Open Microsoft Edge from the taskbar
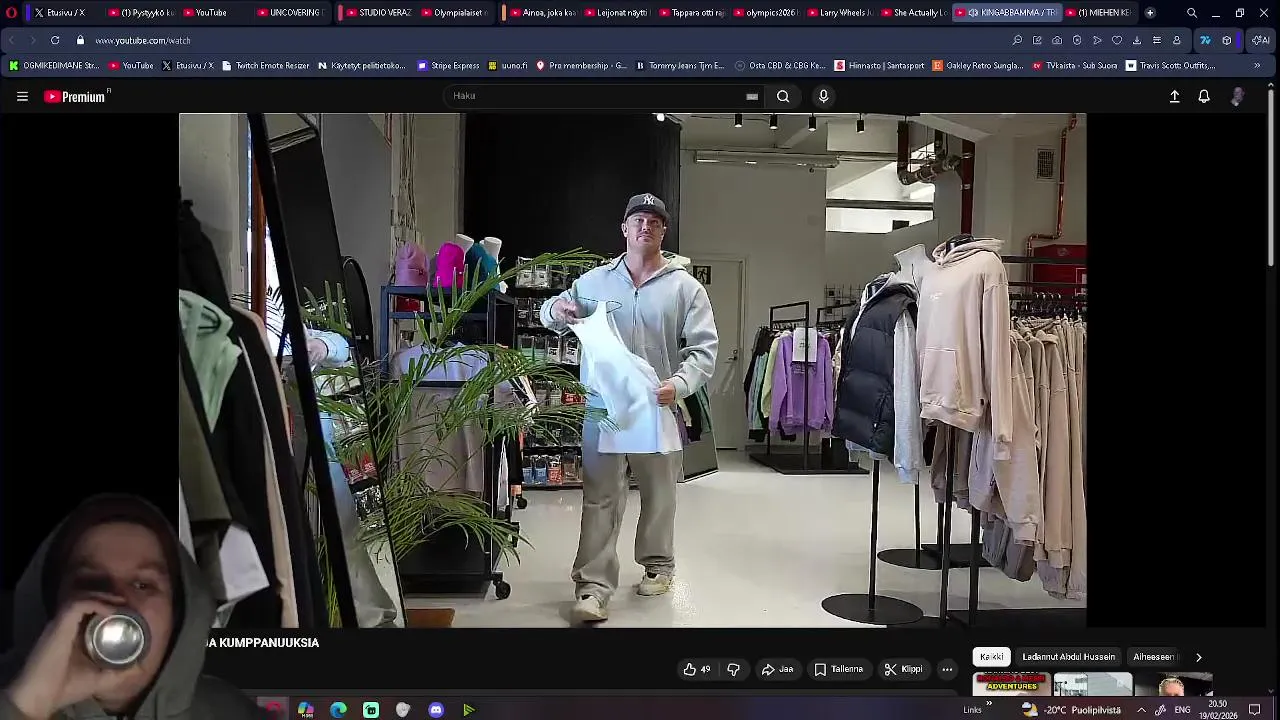 click(338, 710)
